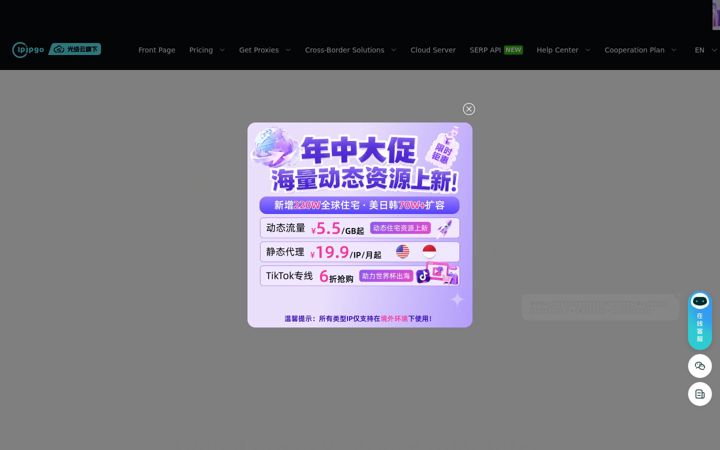Go to the Cloud Server page
The width and height of the screenshot is (720, 450).
tap(433, 50)
